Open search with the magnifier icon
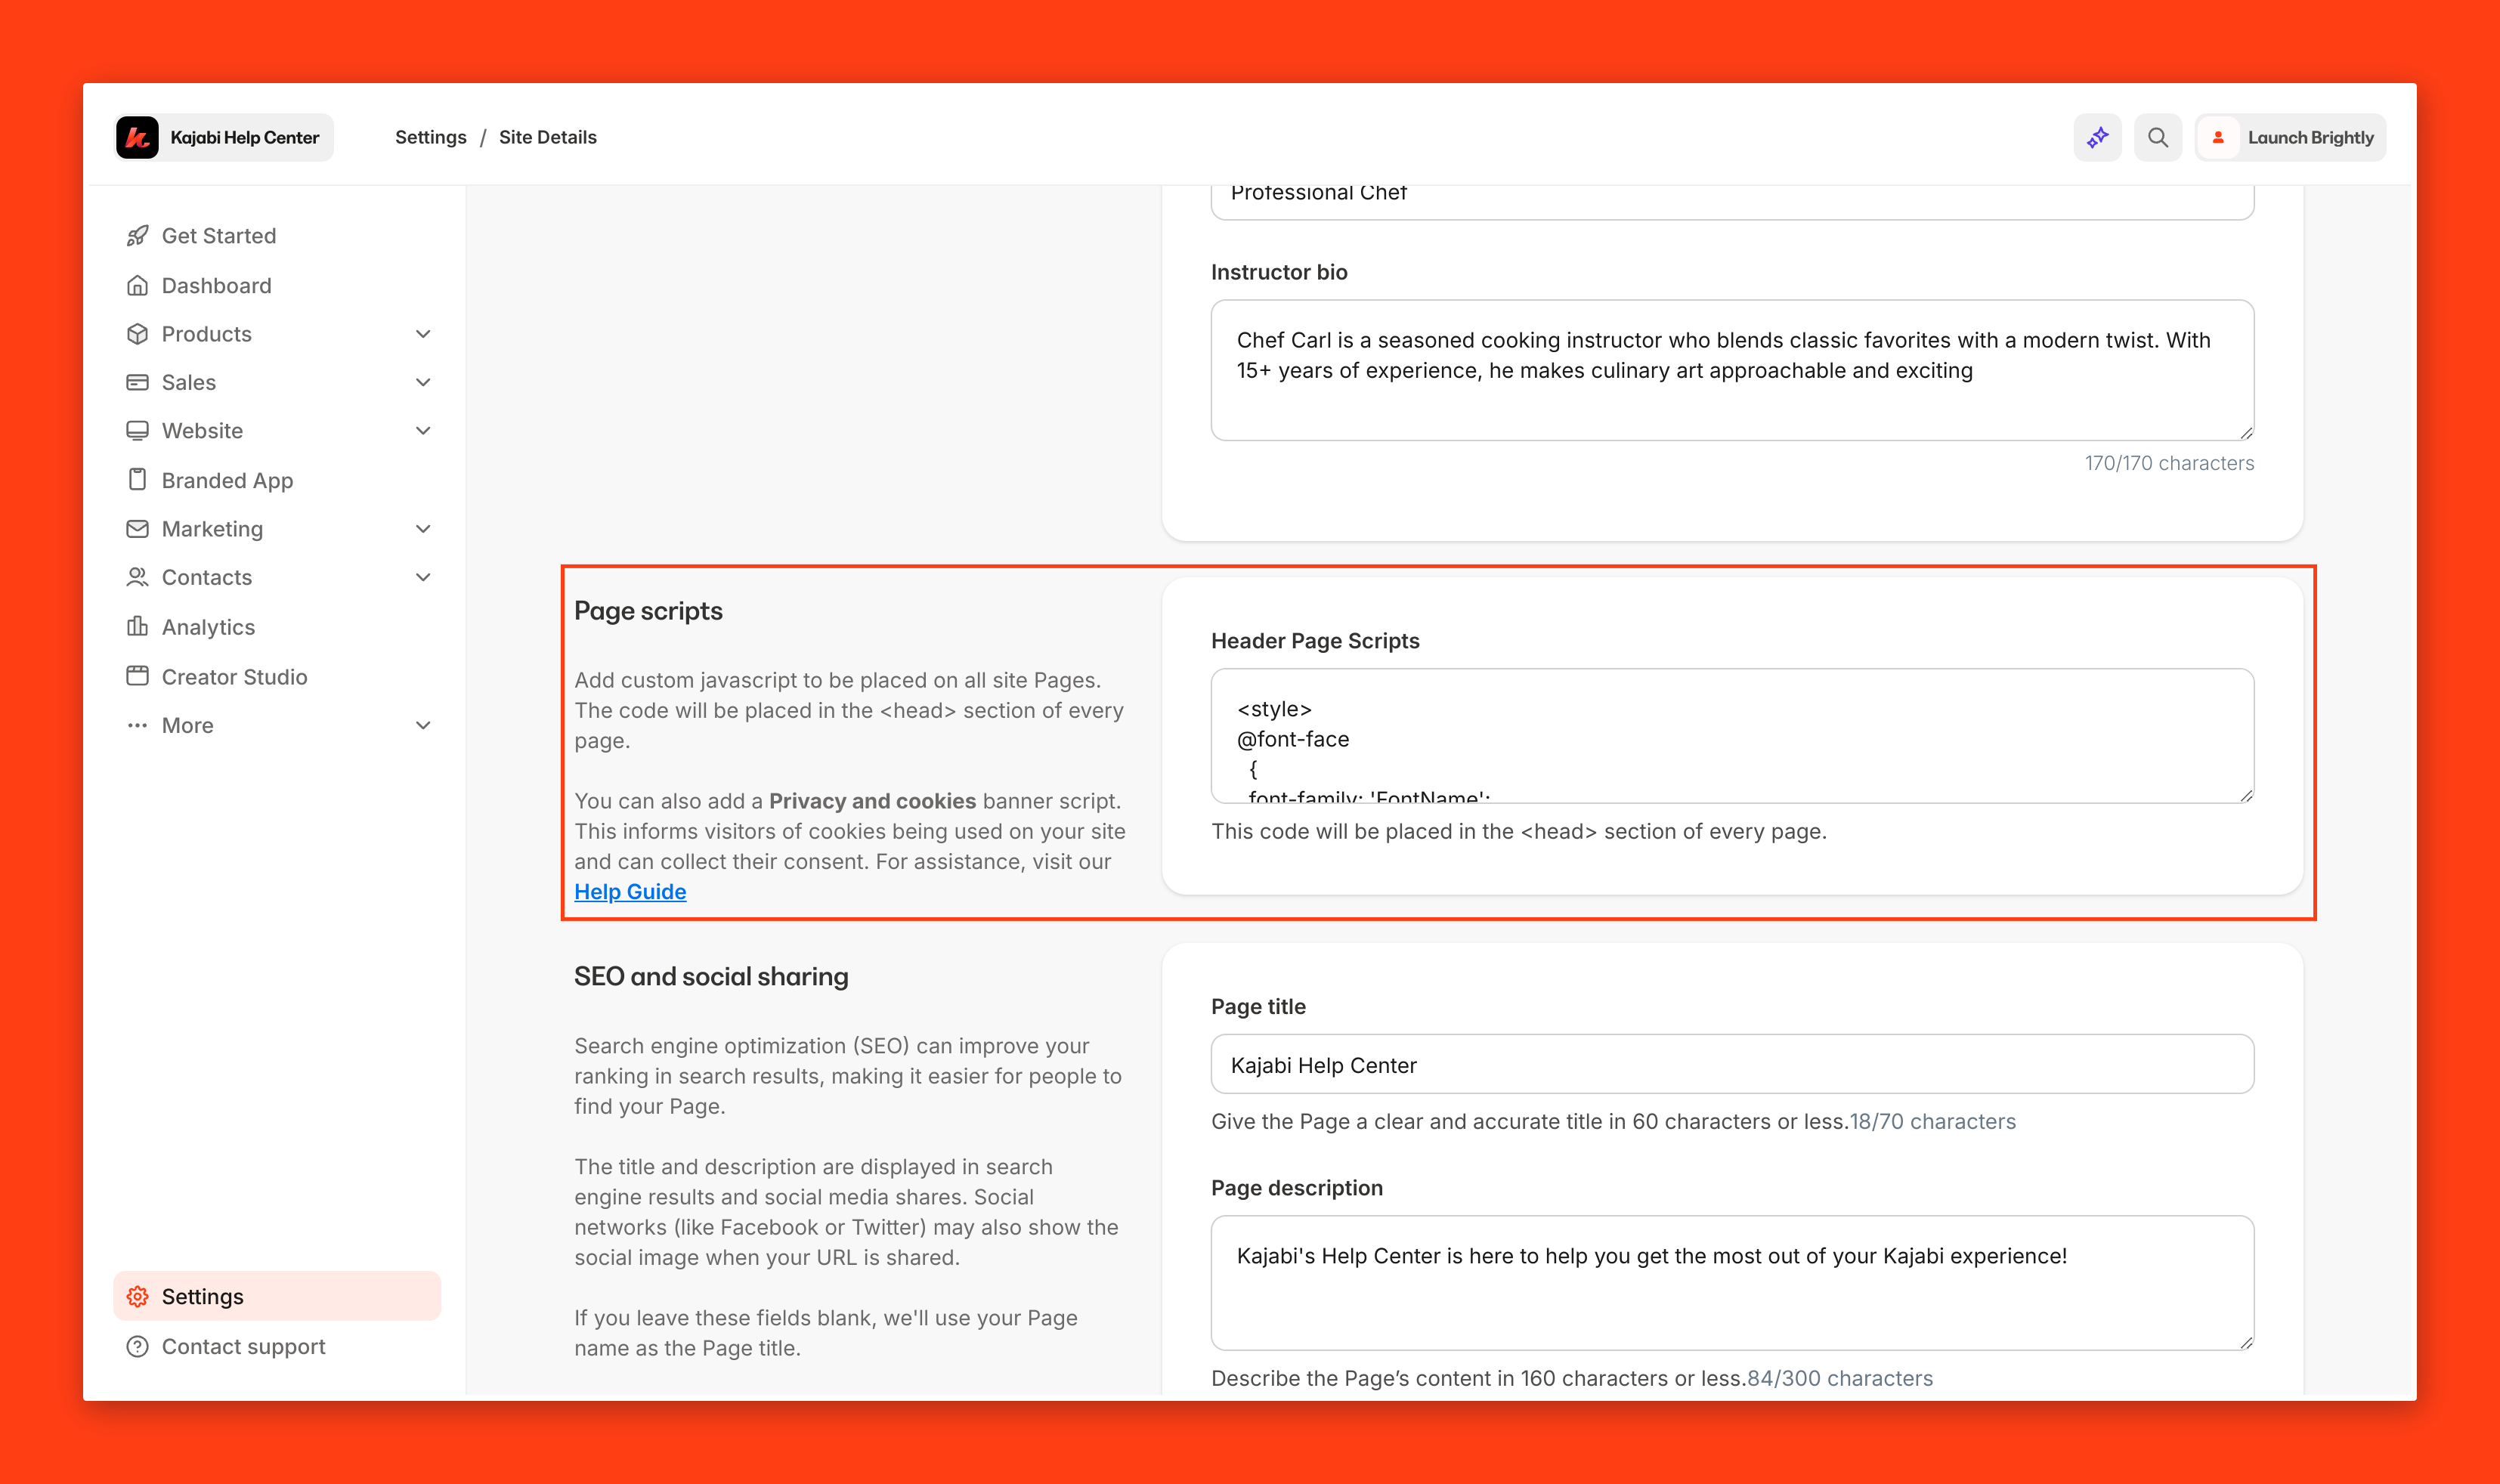 point(2157,137)
